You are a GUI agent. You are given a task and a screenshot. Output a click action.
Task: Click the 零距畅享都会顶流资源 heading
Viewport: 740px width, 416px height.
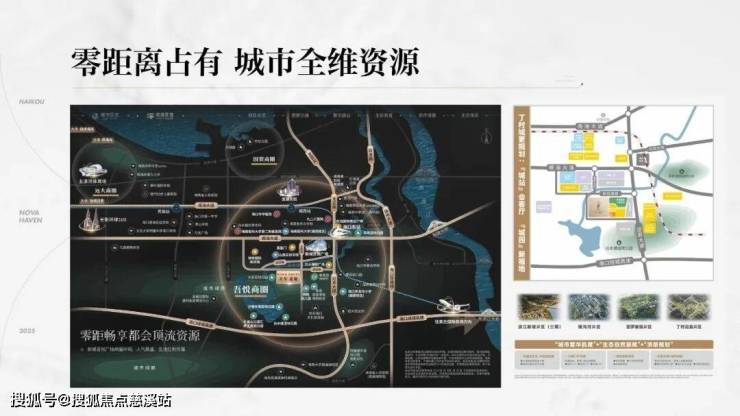(140, 336)
